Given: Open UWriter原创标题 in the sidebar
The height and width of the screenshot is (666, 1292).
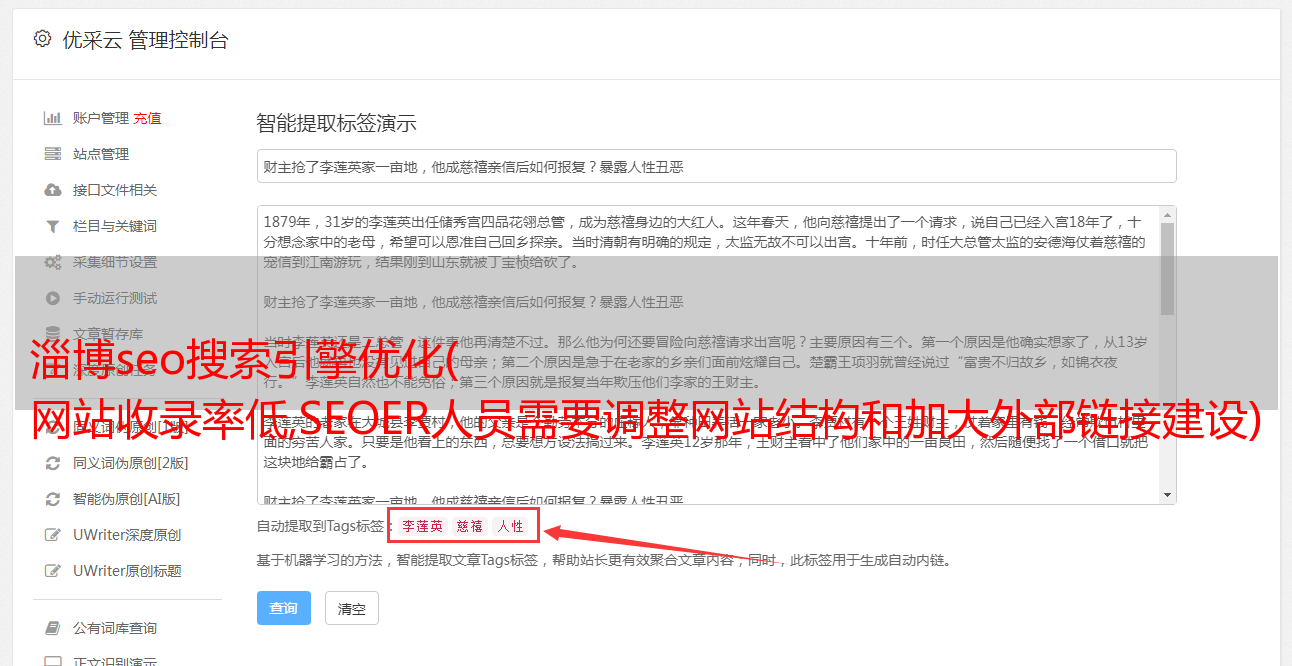Looking at the screenshot, I should click(x=127, y=571).
